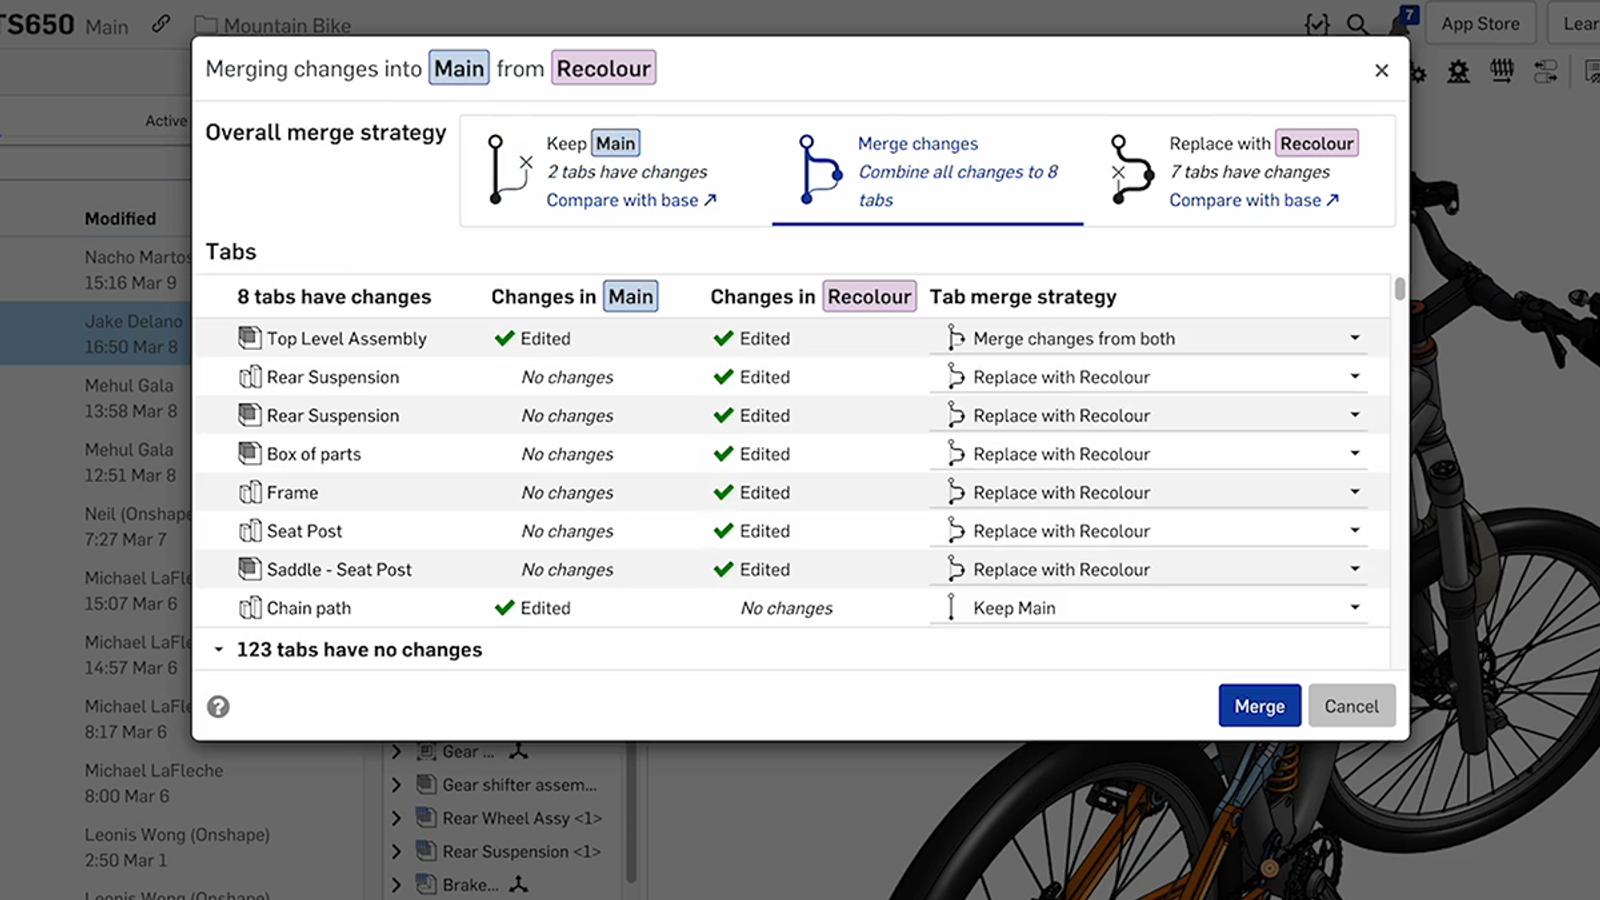
Task: Click the Mountain Bike folder icon
Action: click(205, 24)
